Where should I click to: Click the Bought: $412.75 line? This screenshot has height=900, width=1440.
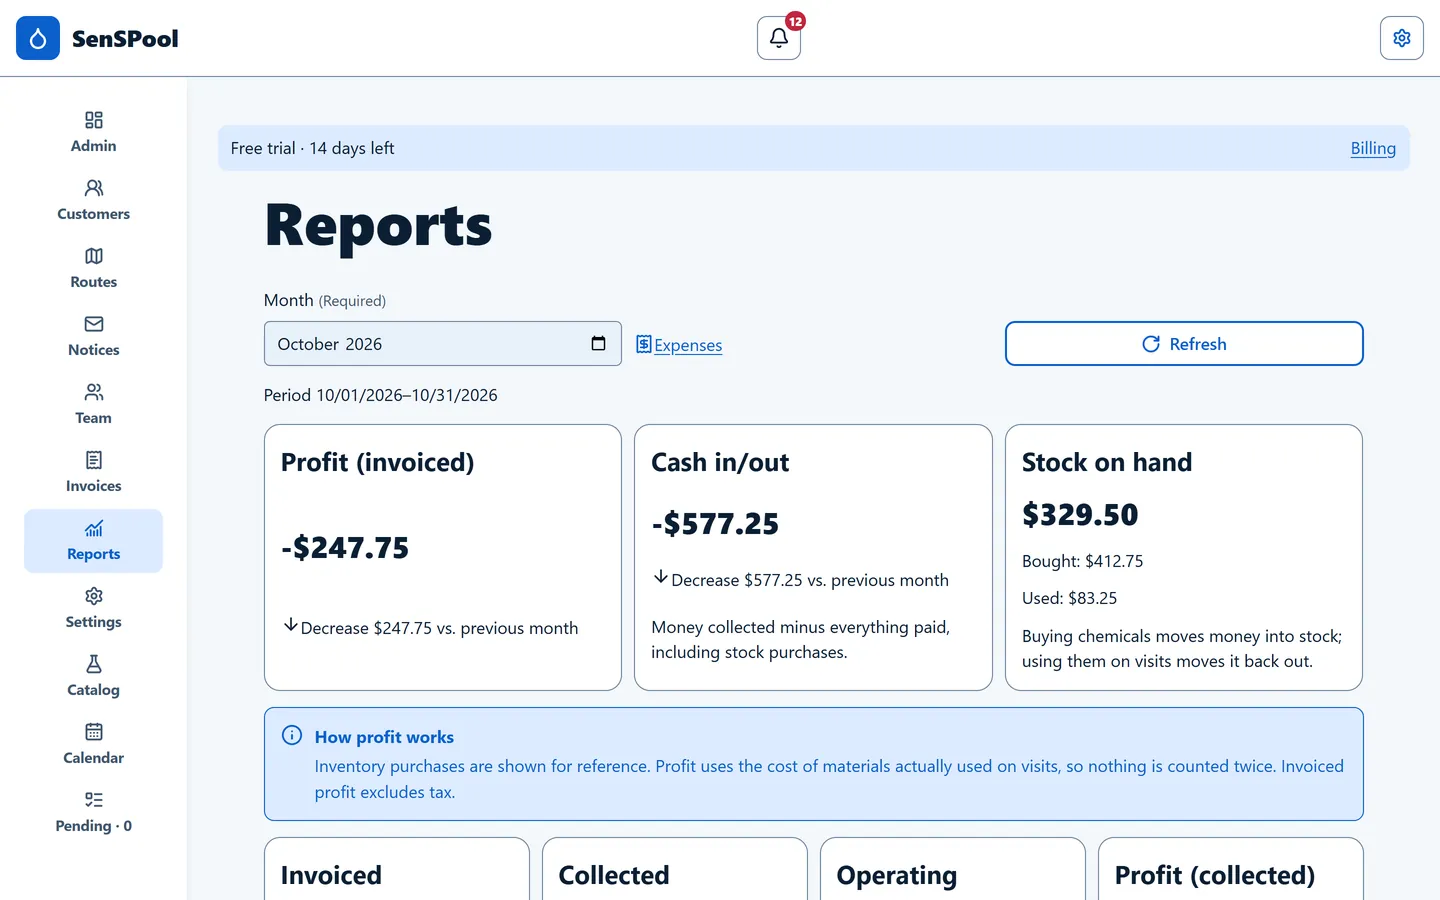click(1083, 561)
